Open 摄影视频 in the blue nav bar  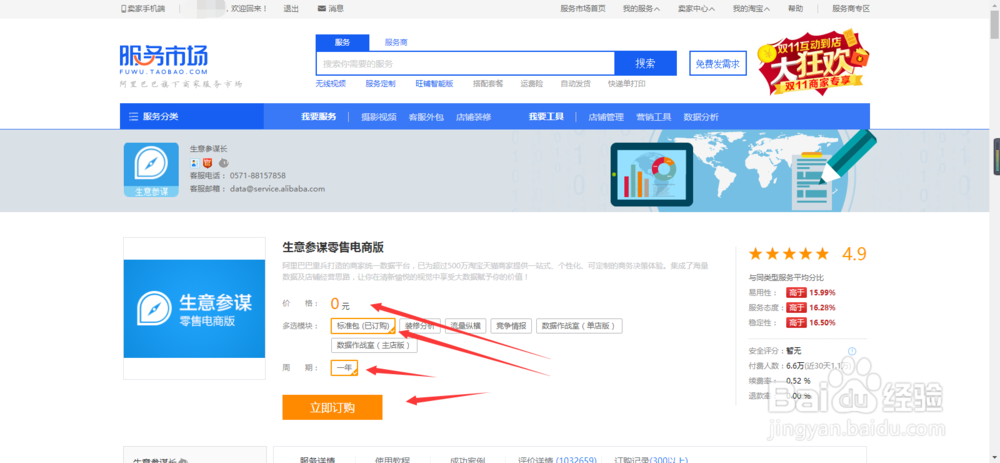[x=379, y=117]
